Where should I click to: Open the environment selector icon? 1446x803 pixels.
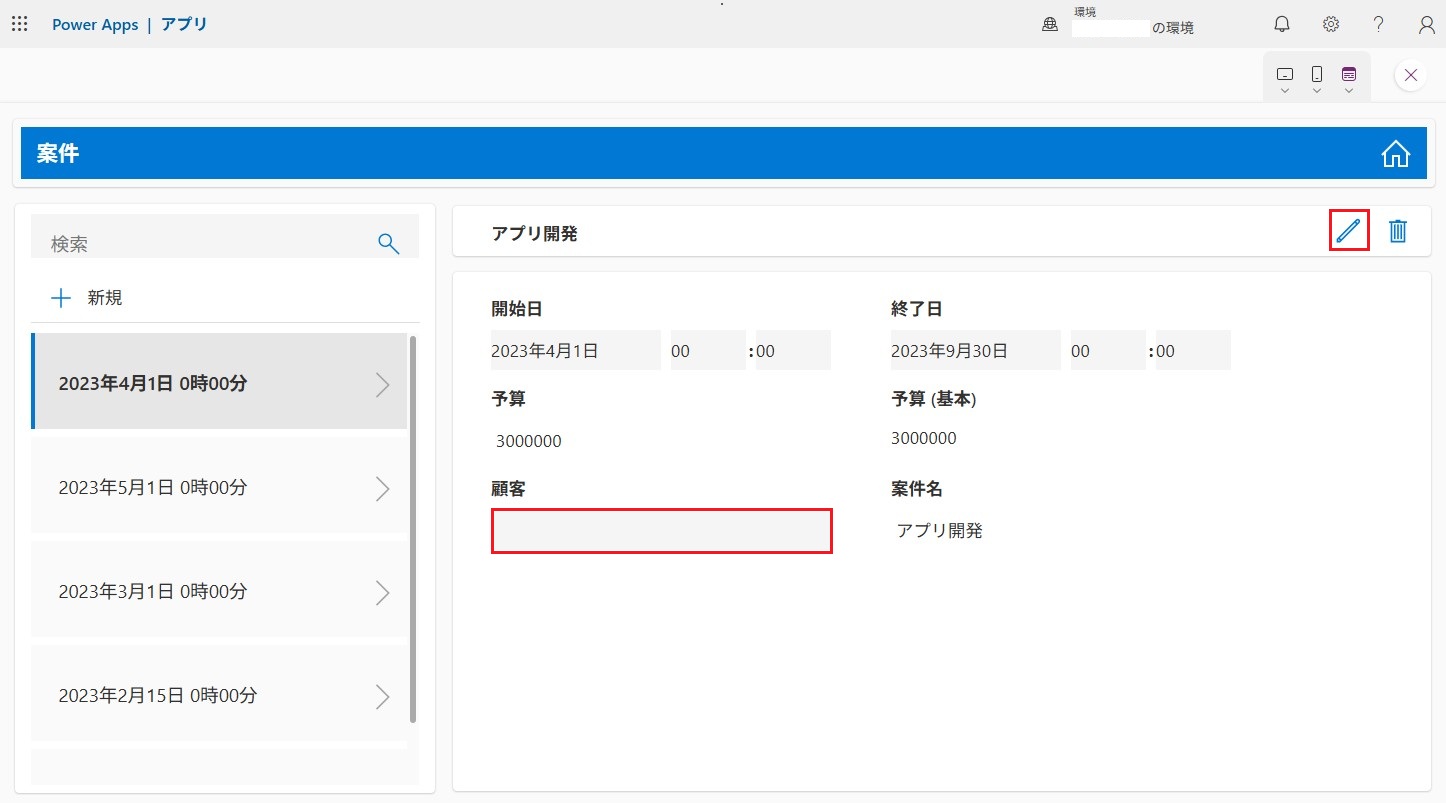coord(1050,25)
